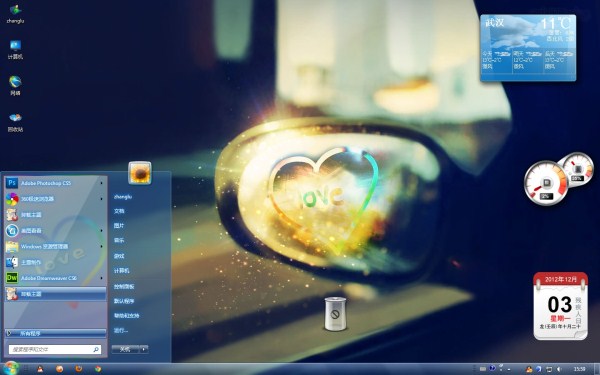Click the Shut down (关机) button
600x375 pixels.
pos(126,349)
